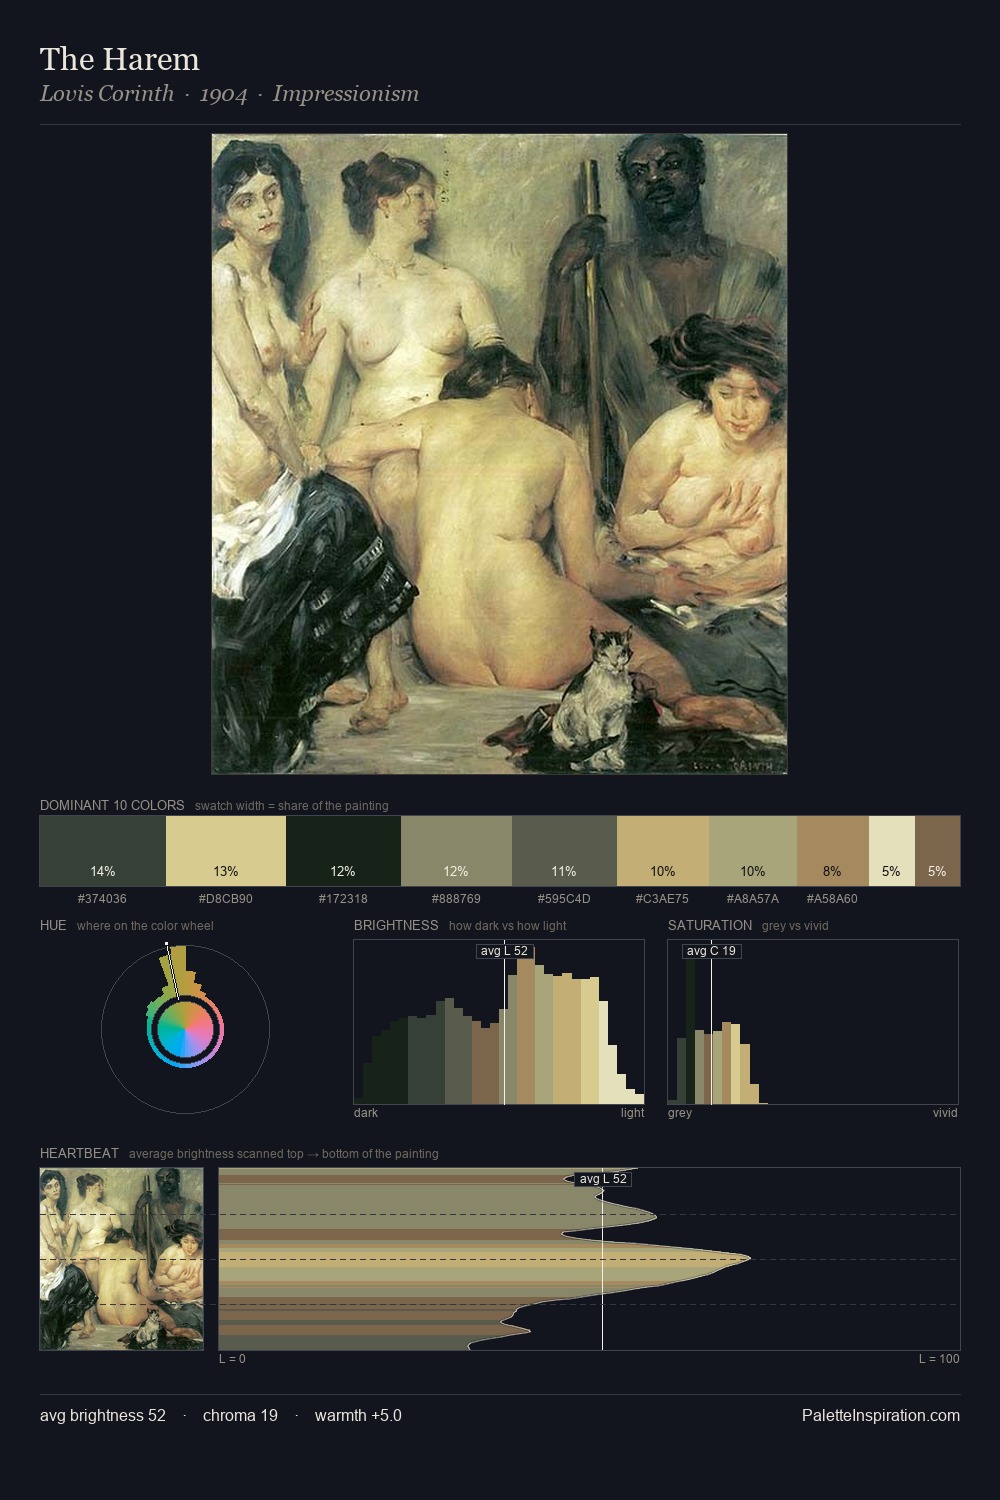Click the footer text avg brightness 52
This screenshot has width=1000, height=1500.
click(103, 1415)
